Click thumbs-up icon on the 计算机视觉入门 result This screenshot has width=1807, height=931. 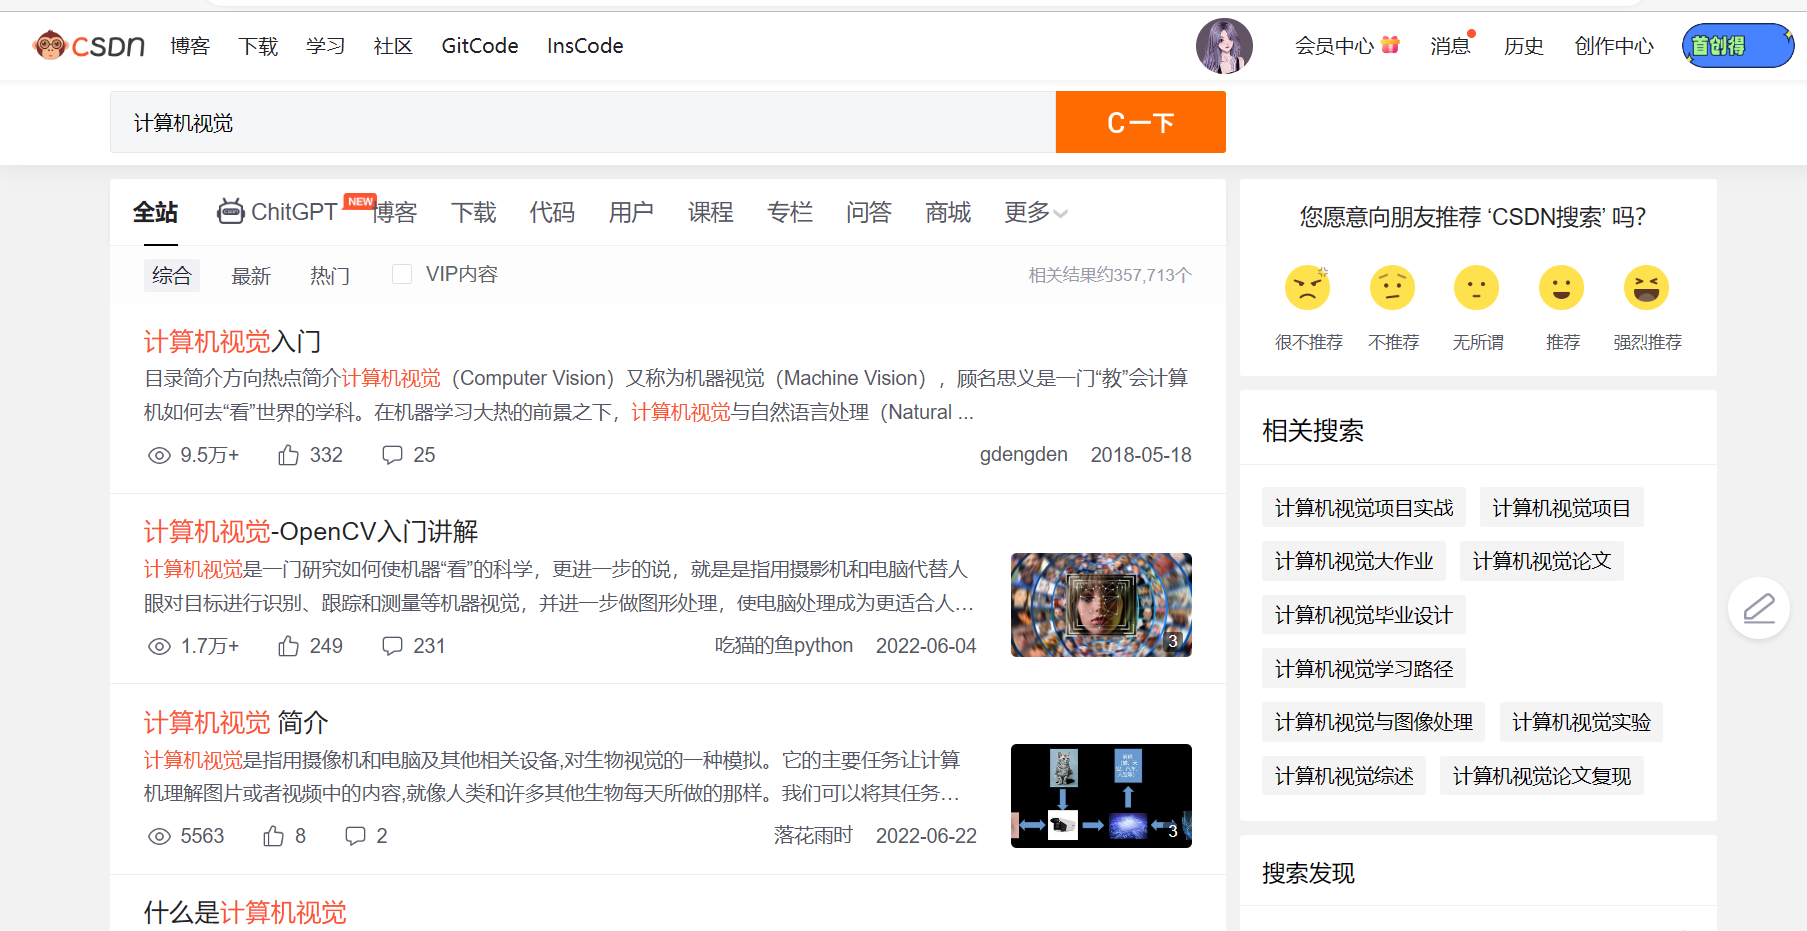[289, 455]
